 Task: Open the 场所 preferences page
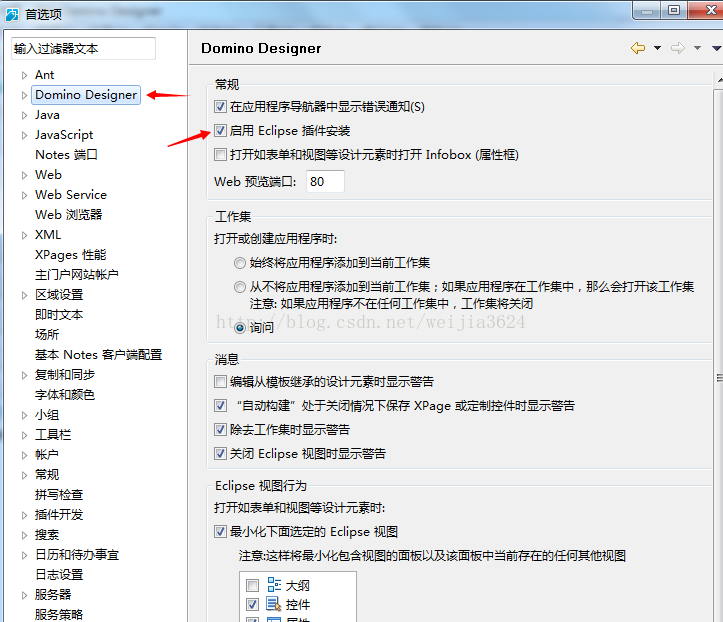tap(47, 335)
